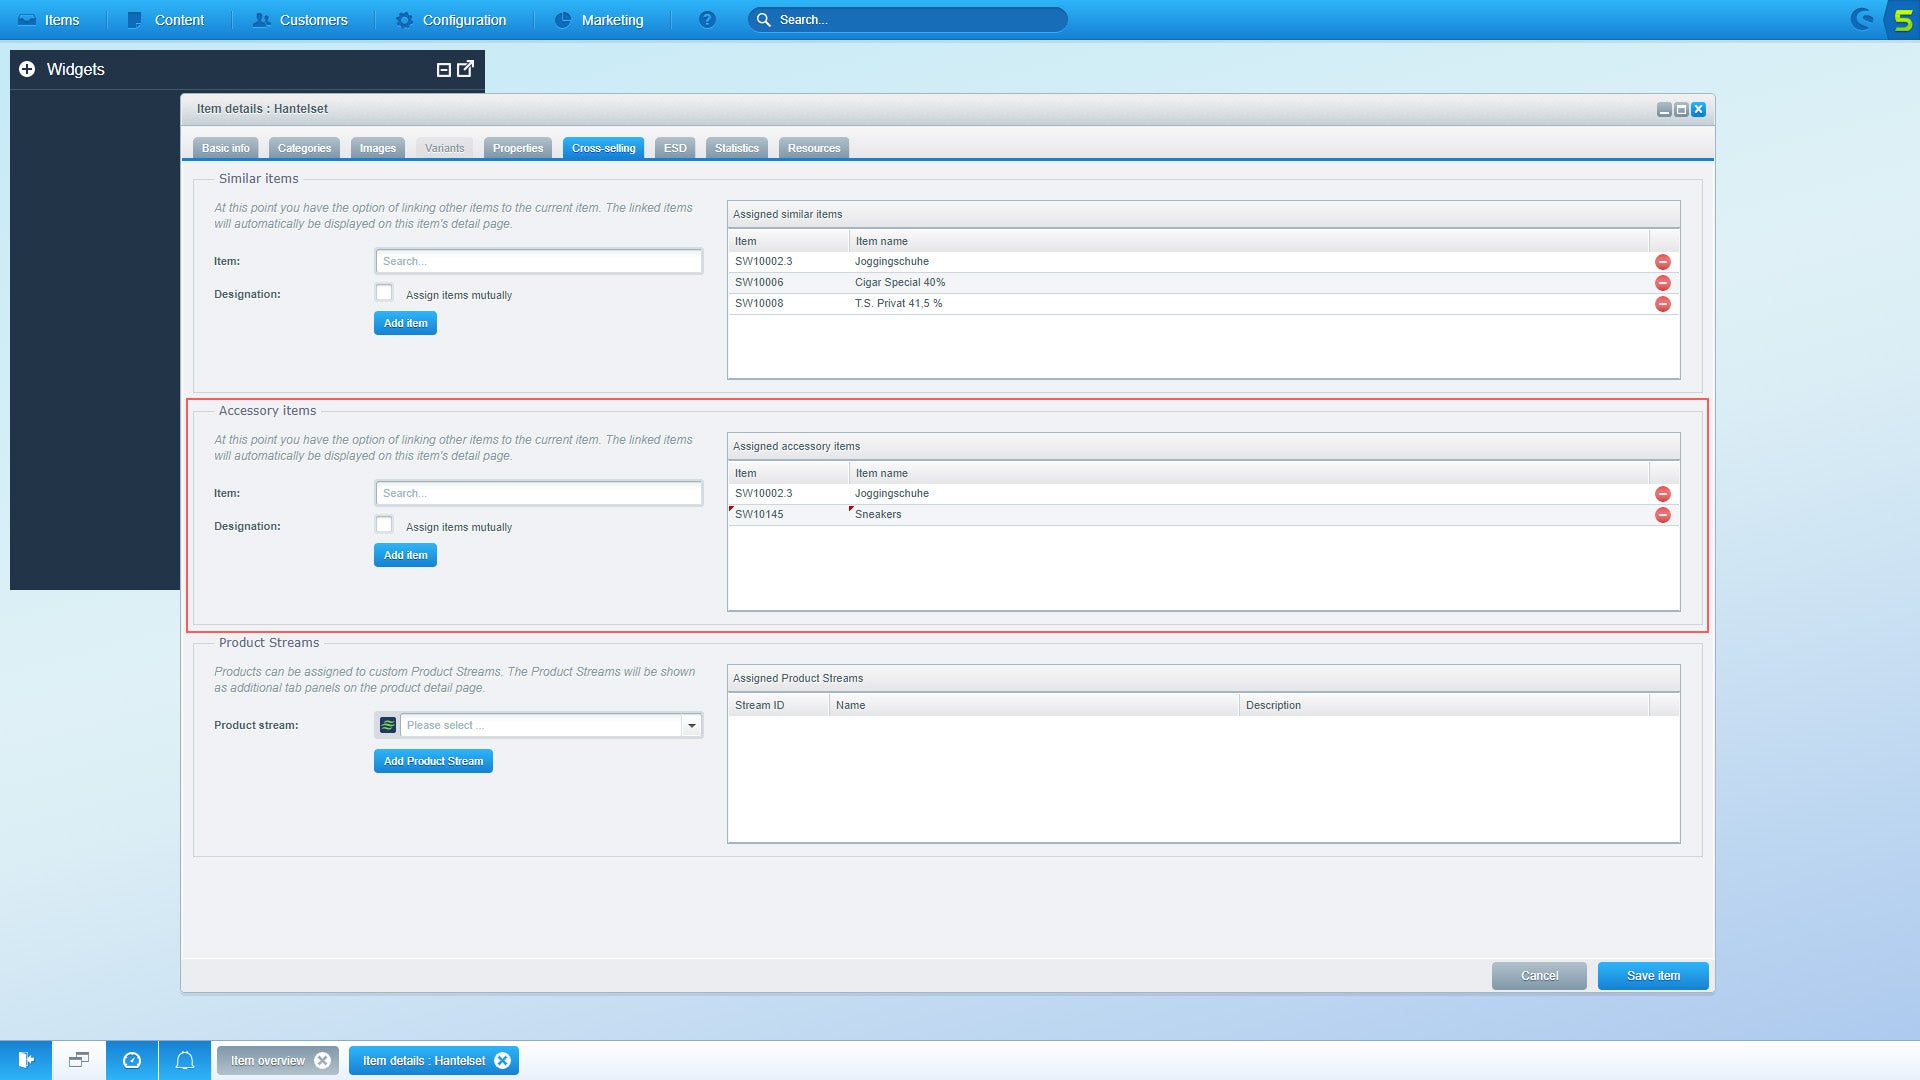The width and height of the screenshot is (1920, 1080).
Task: Click Add item in Similar Items
Action: (405, 322)
